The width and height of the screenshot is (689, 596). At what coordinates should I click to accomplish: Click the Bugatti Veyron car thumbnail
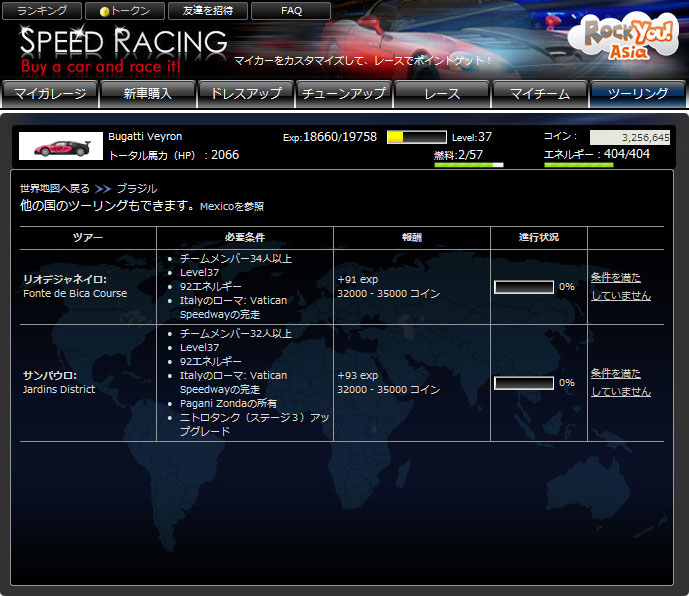point(61,146)
